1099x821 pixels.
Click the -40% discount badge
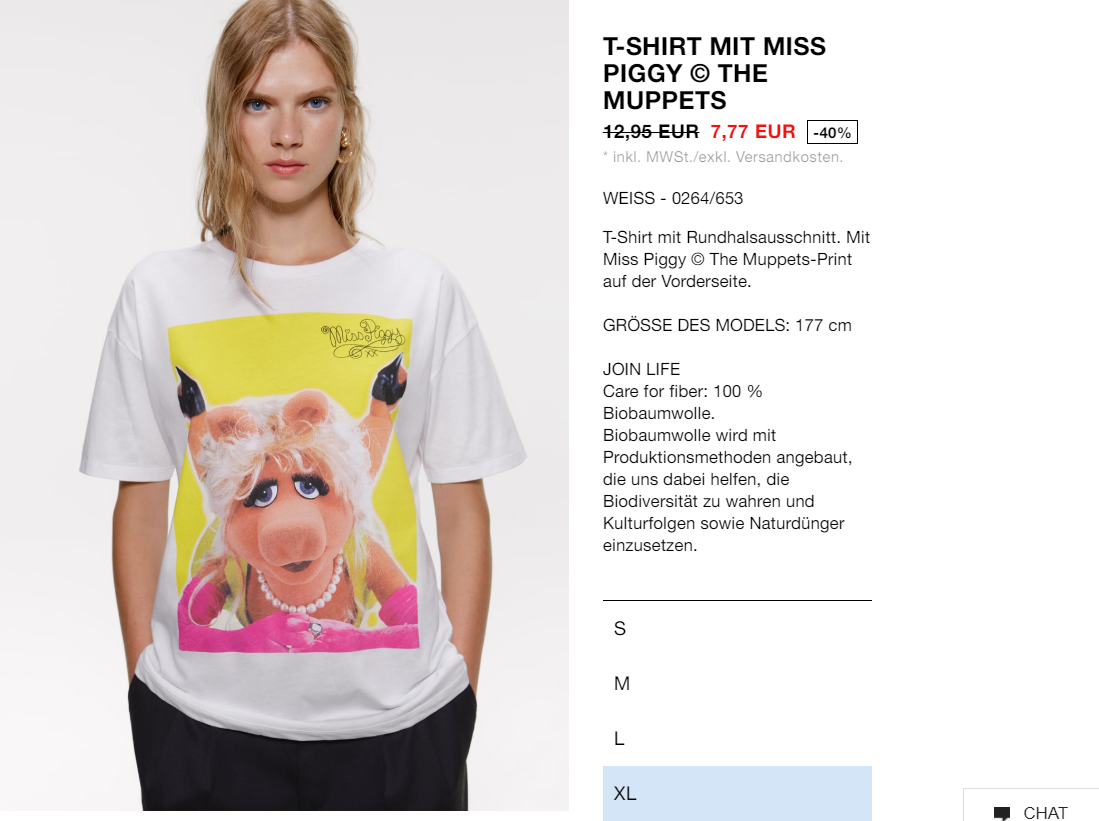[832, 133]
